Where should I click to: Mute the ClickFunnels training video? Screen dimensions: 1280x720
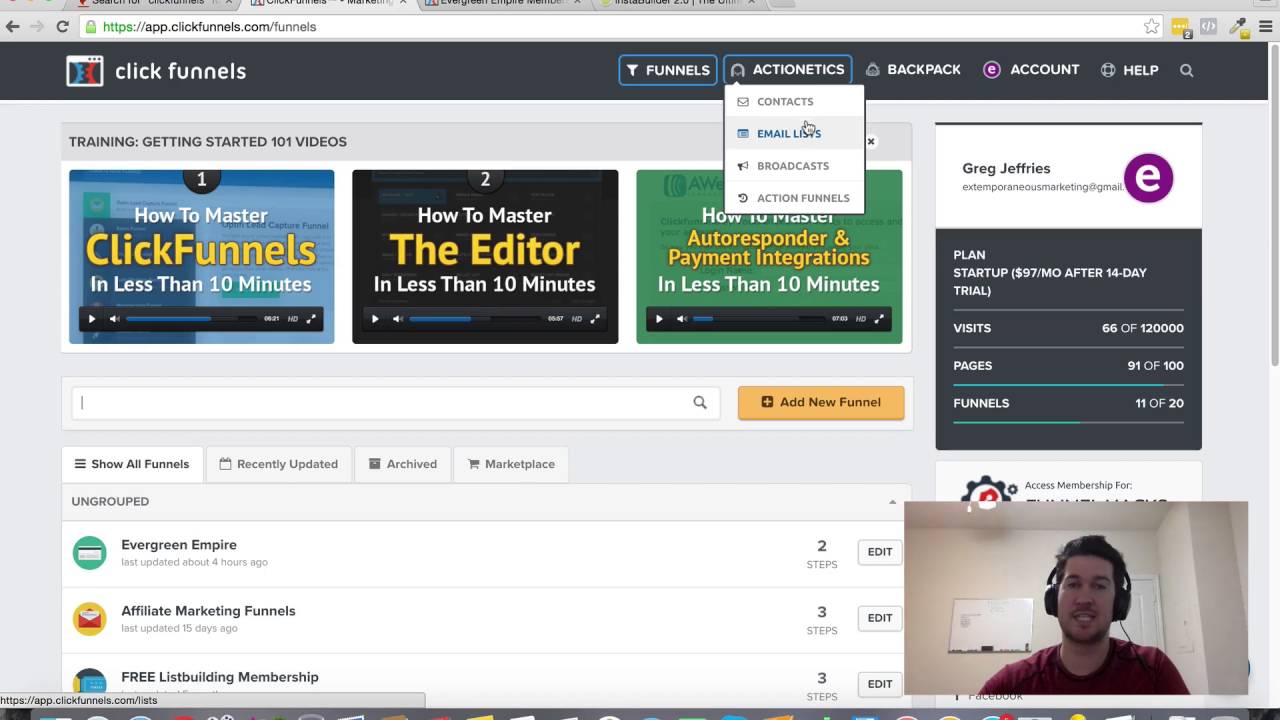coord(114,319)
